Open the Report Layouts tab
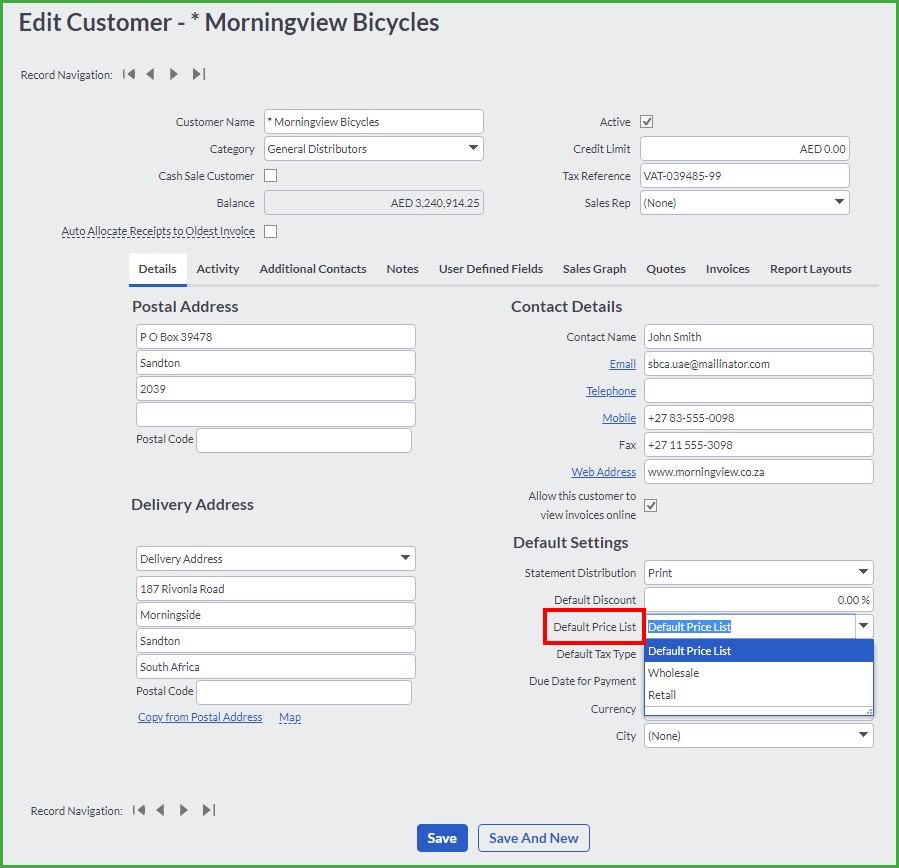Image resolution: width=899 pixels, height=868 pixels. pos(811,269)
